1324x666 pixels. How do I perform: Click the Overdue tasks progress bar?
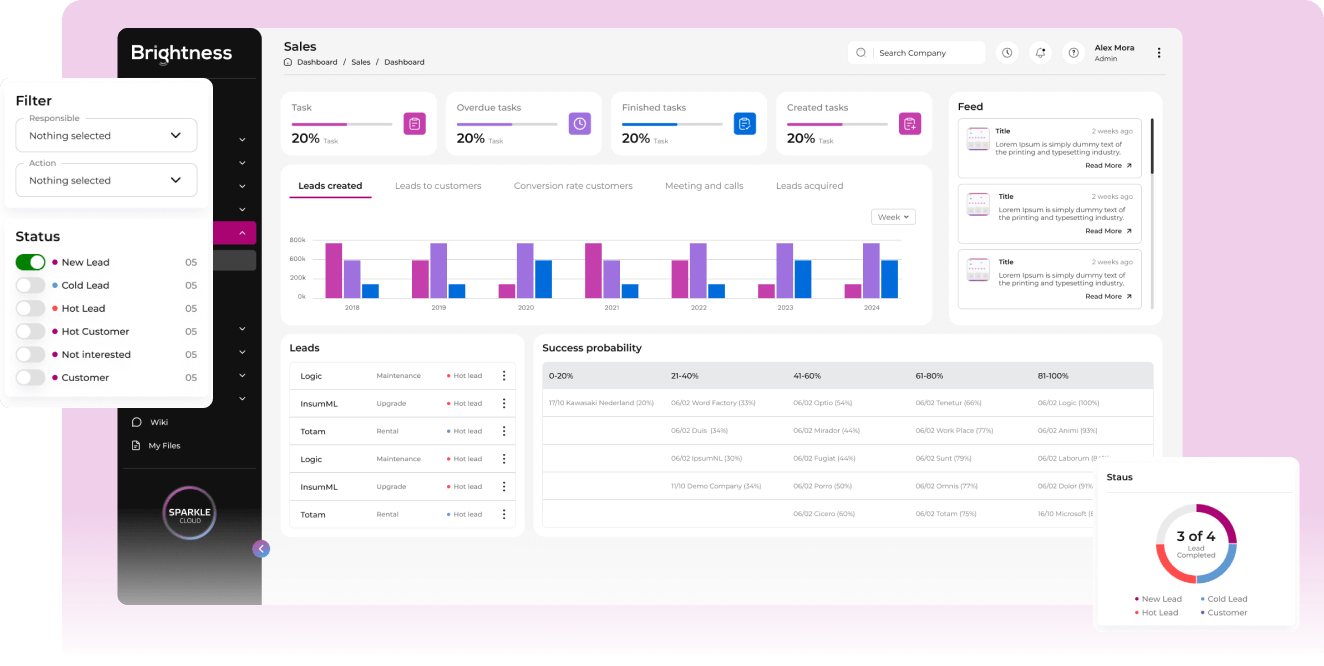507,124
